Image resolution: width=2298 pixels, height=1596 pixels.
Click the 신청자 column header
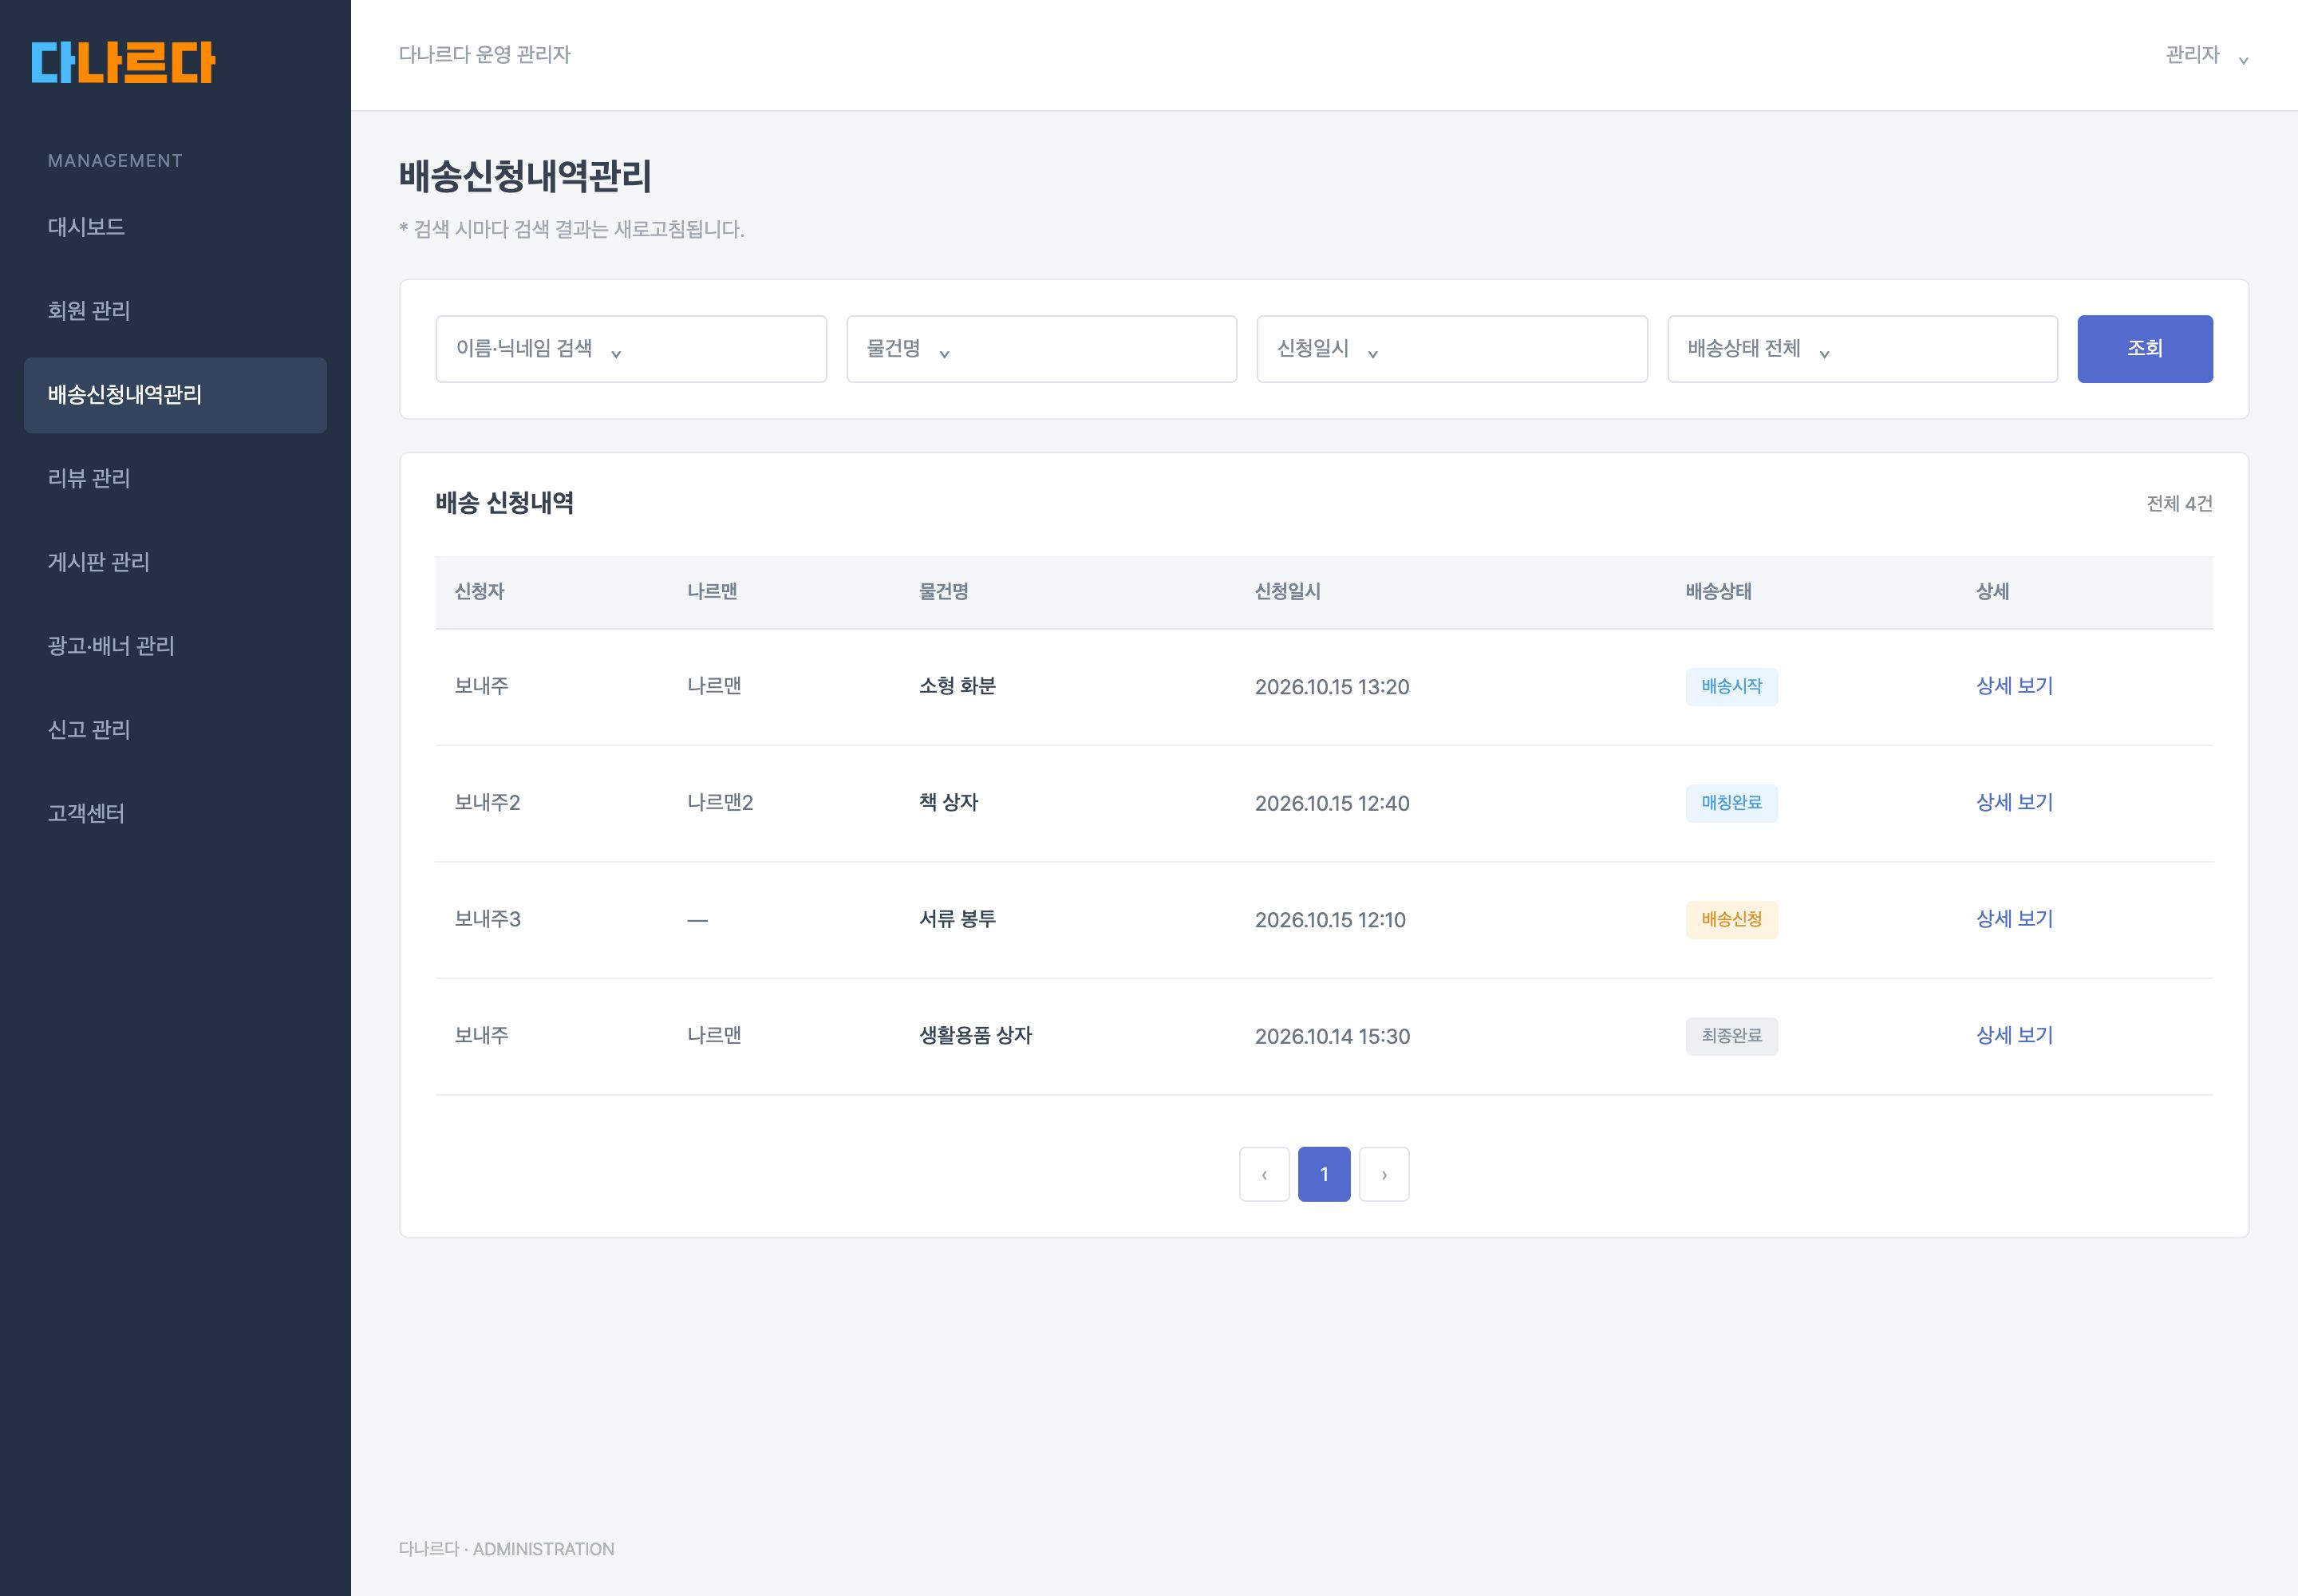pyautogui.click(x=480, y=592)
